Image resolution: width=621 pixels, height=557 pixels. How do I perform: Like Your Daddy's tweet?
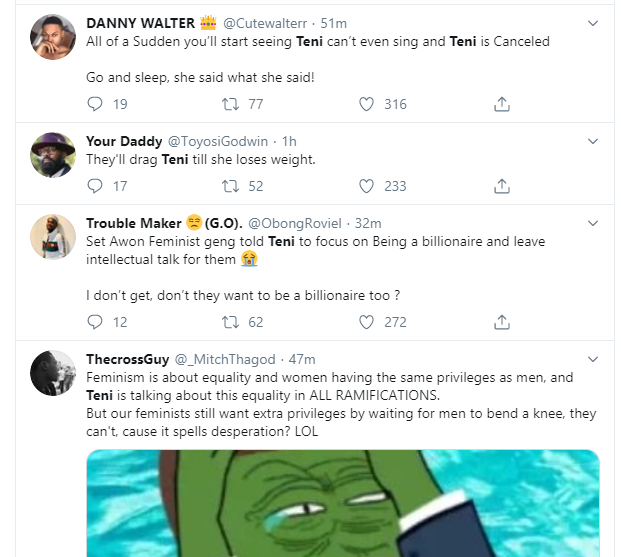[366, 185]
